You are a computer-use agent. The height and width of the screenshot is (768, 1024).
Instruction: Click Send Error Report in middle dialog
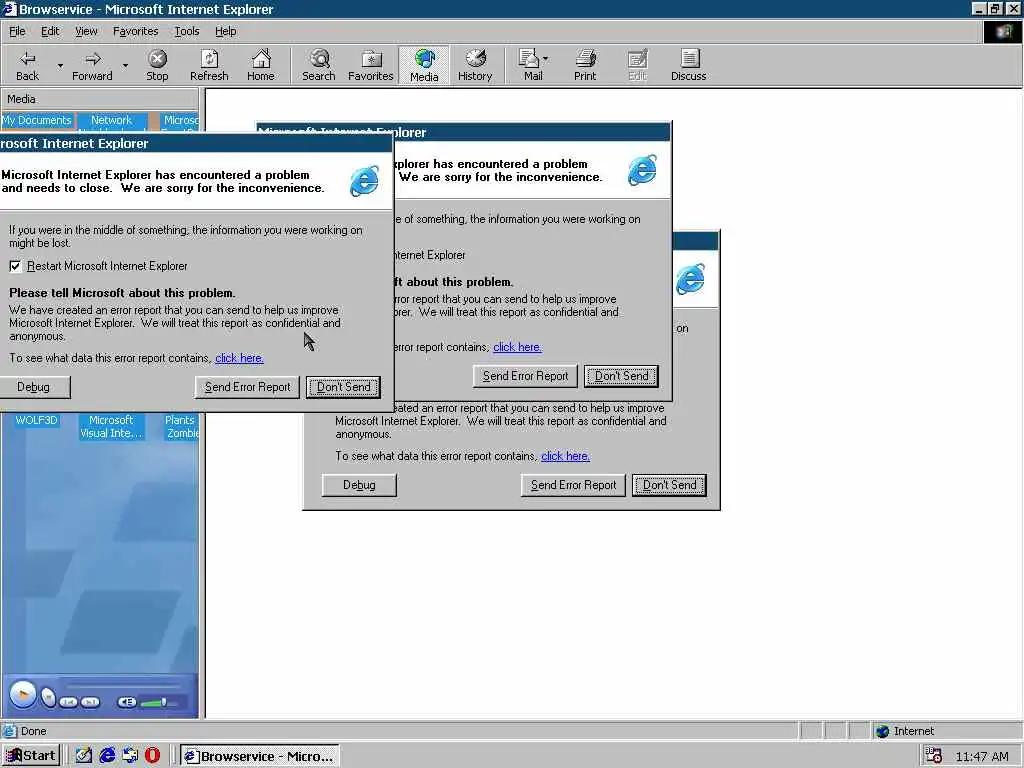tap(525, 376)
